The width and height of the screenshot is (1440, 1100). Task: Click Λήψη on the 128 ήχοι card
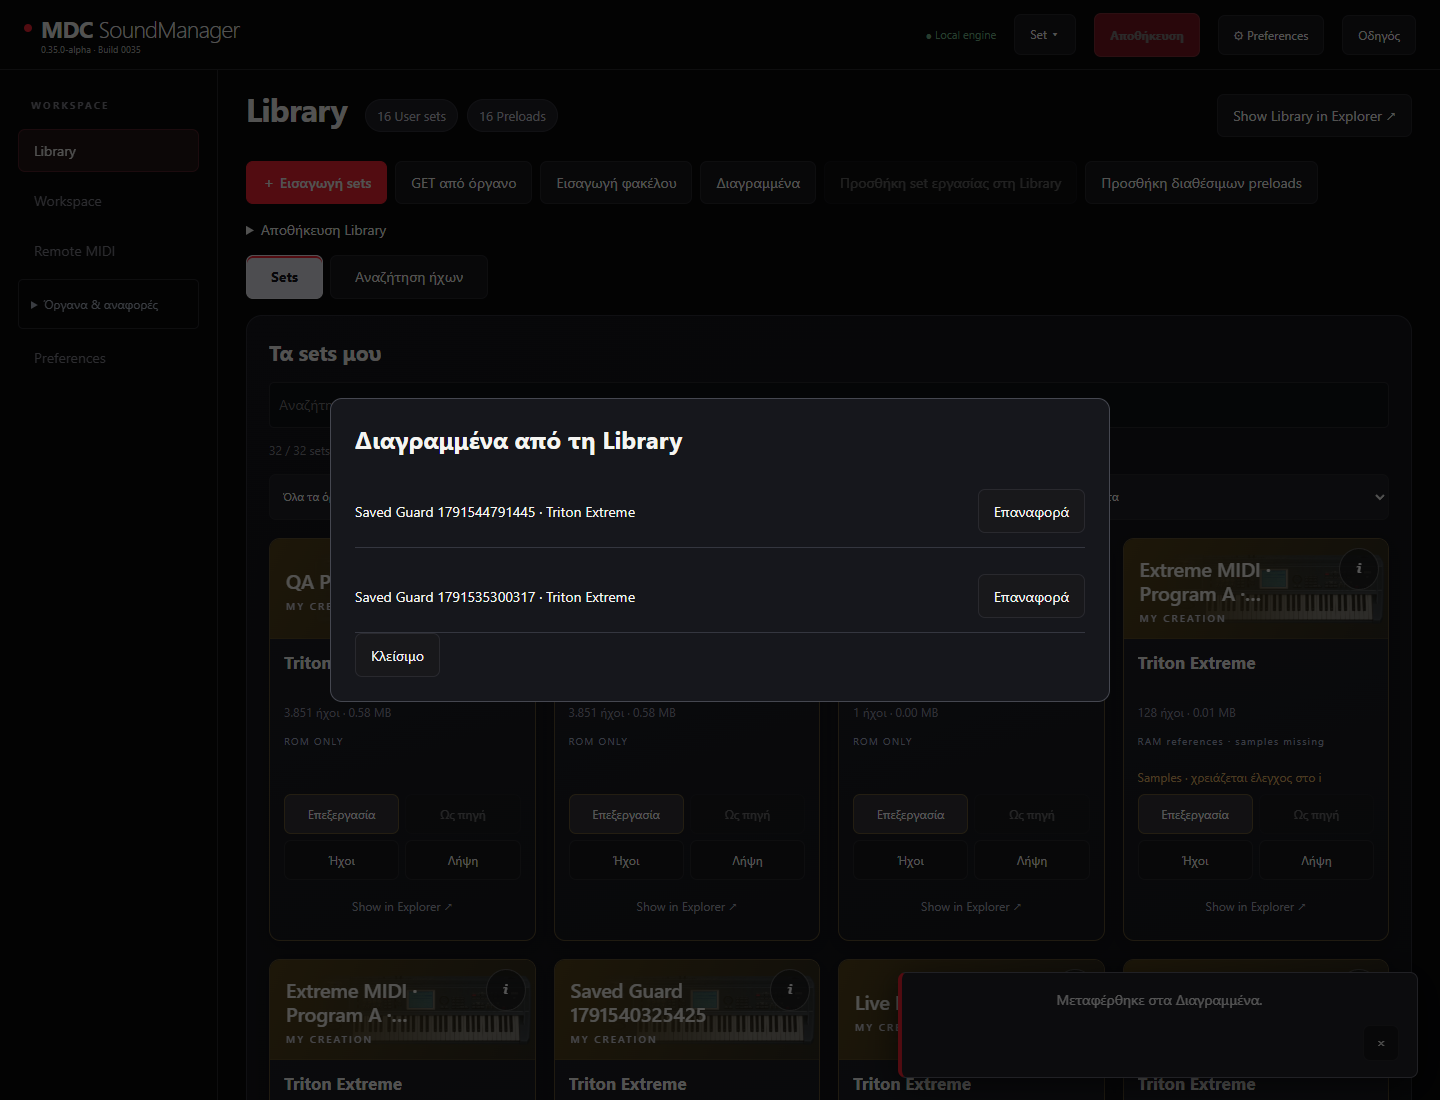click(1316, 861)
